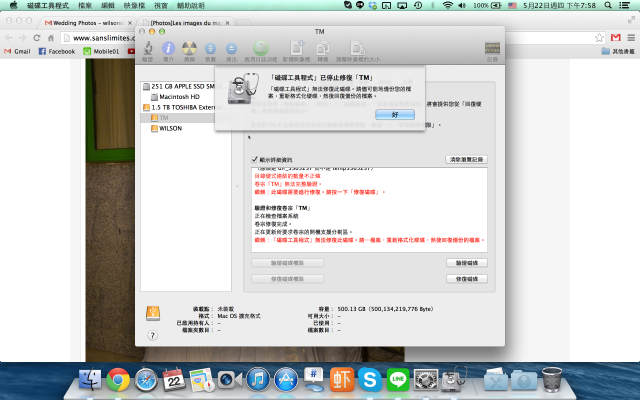This screenshot has width=640, height=400.
Task: Click Chrome's reload button
Action: (37, 38)
